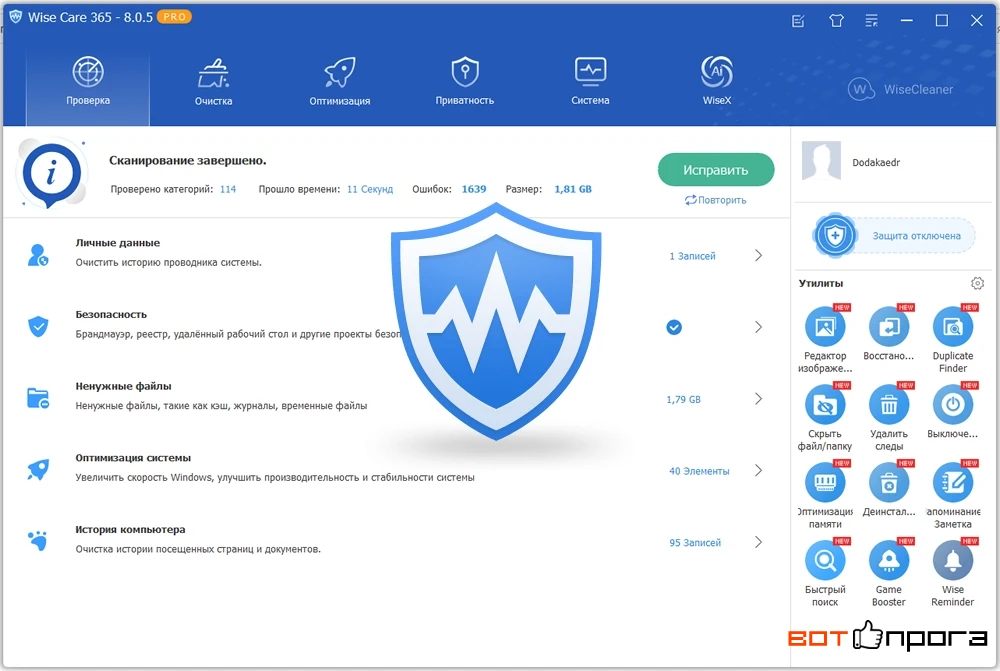This screenshot has height=671, width=1000.
Task: Click the Утилиты section heading
Action: click(x=820, y=283)
